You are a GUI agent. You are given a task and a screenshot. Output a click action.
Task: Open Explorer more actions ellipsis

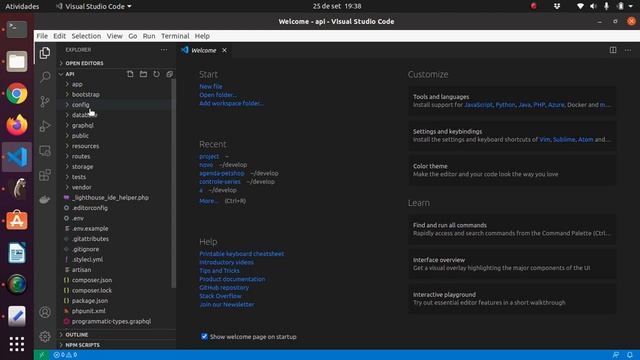(164, 50)
